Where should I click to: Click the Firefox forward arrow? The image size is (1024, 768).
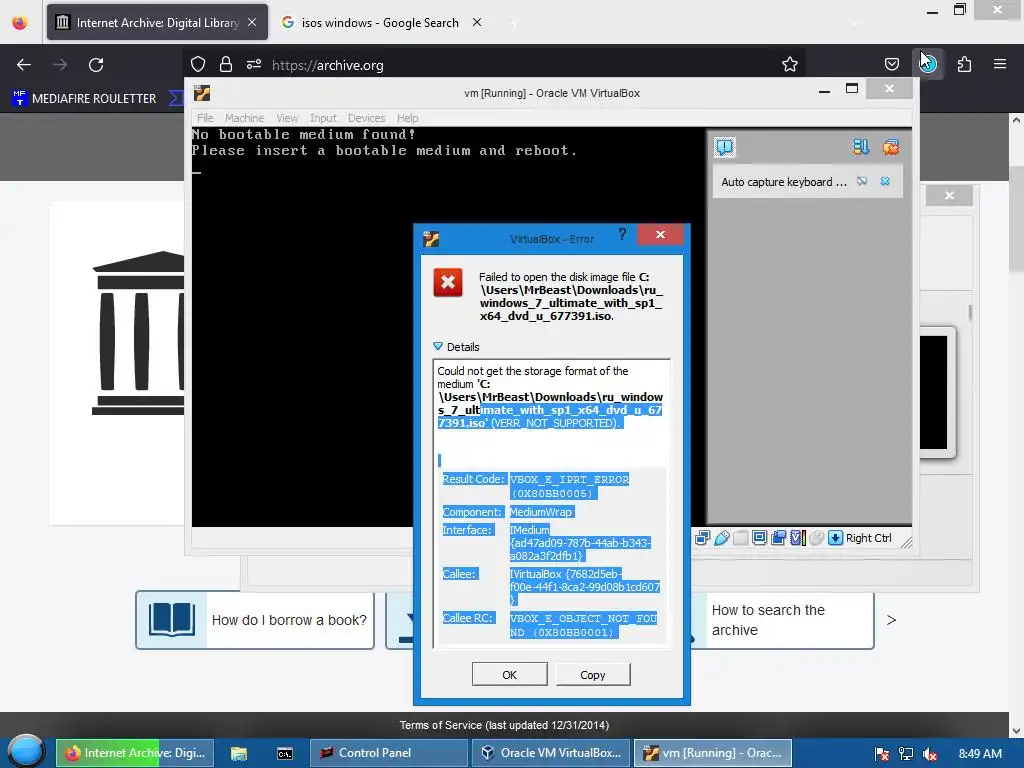point(60,65)
